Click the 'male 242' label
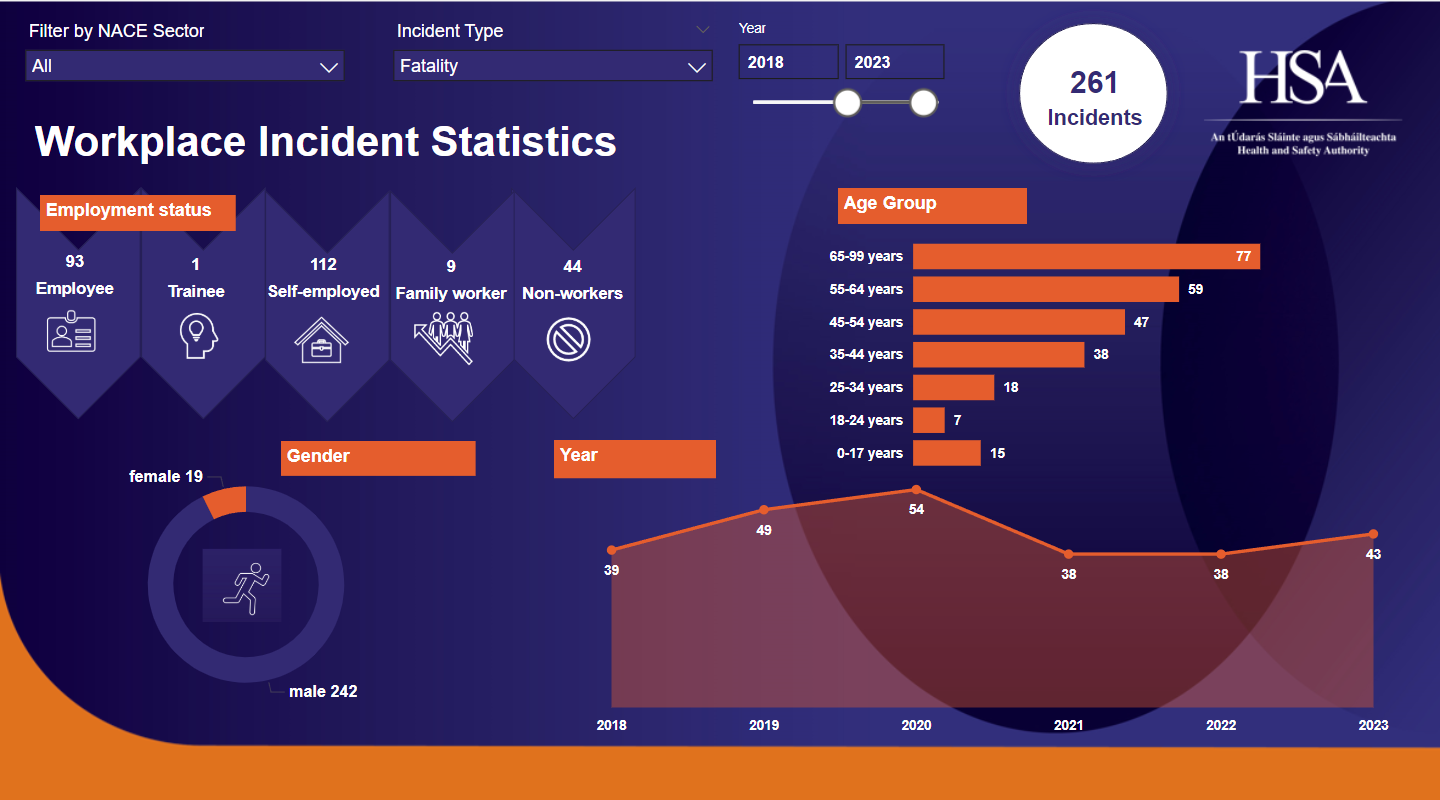 pyautogui.click(x=323, y=691)
